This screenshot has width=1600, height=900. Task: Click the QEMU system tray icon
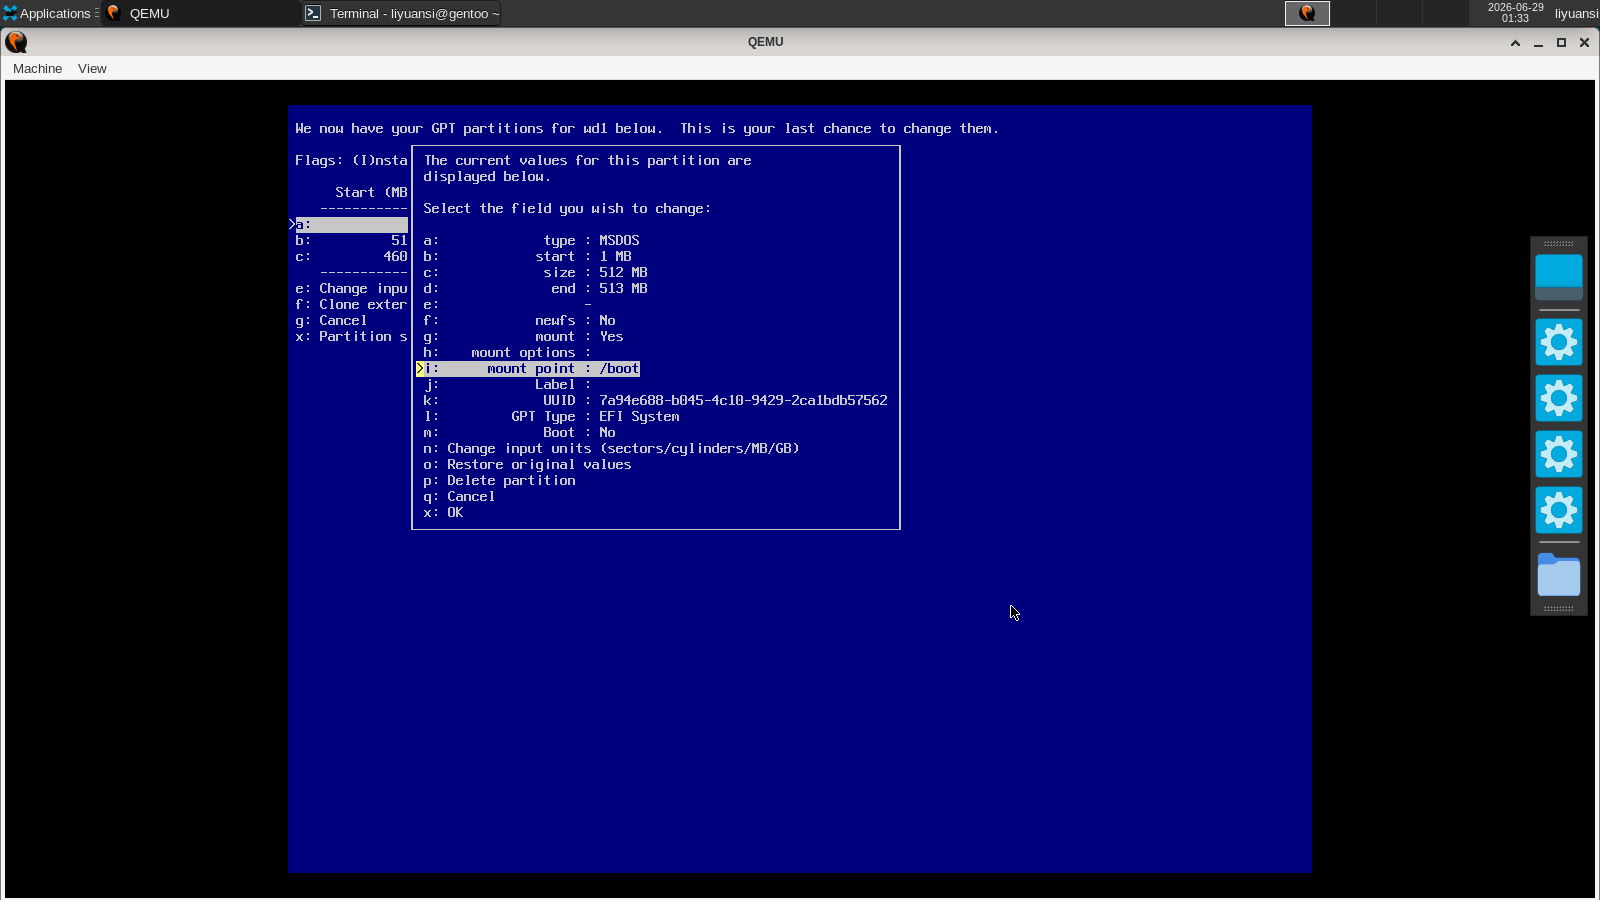(x=1307, y=13)
